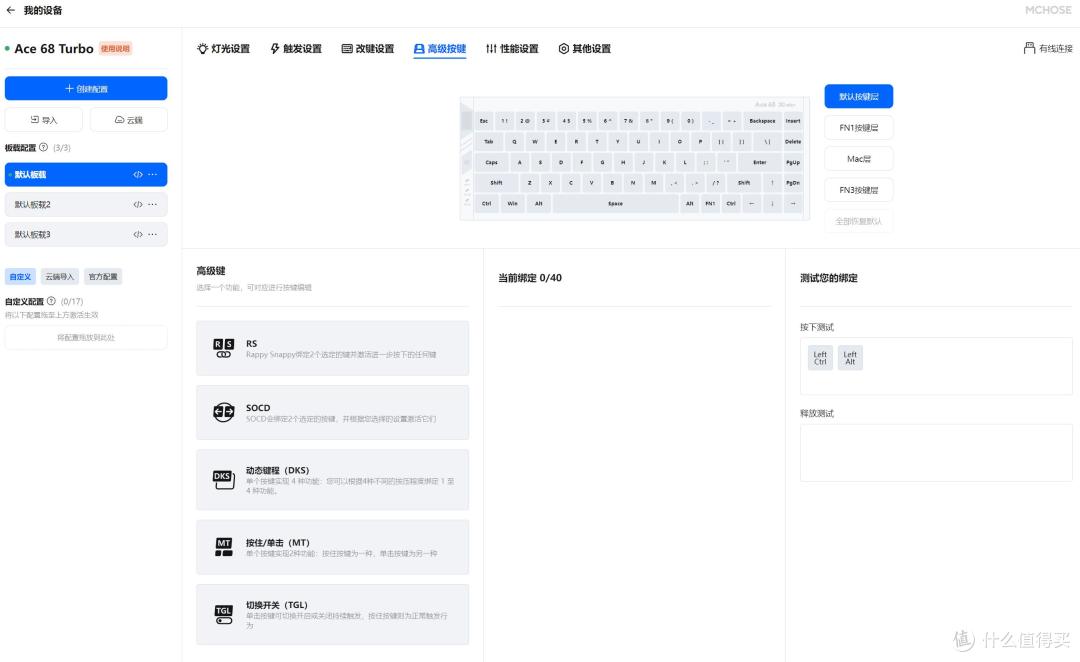The height and width of the screenshot is (662, 1080).
Task: Click the 云端 button
Action: [129, 120]
